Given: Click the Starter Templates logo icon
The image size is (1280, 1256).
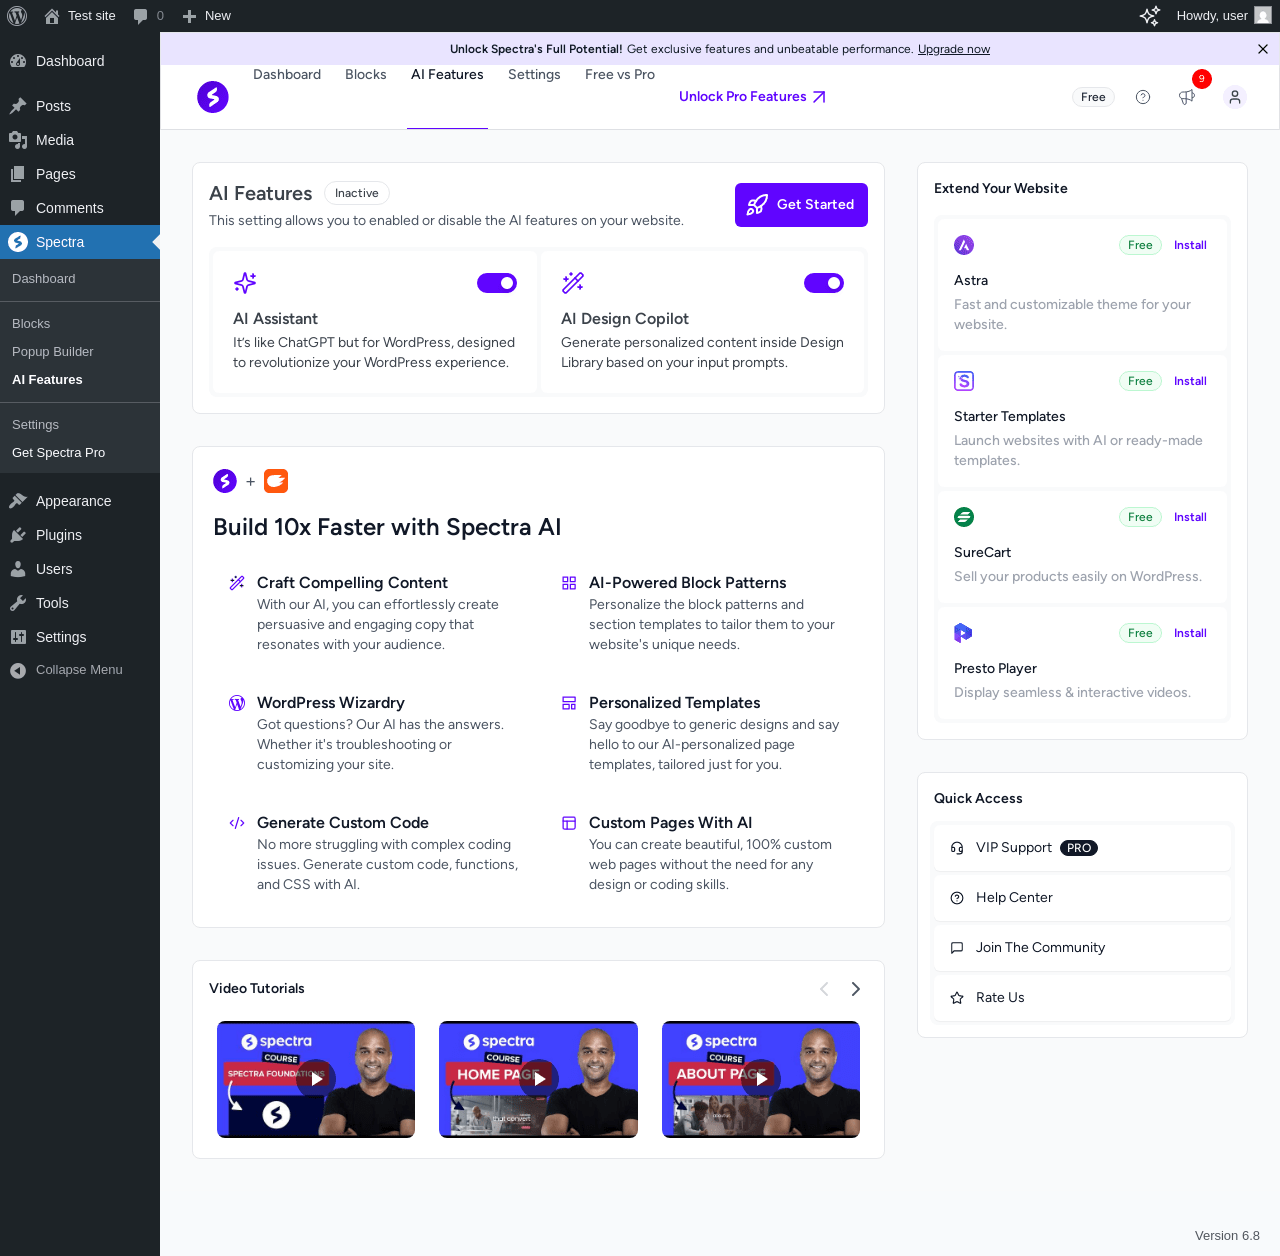Looking at the screenshot, I should pos(964,381).
